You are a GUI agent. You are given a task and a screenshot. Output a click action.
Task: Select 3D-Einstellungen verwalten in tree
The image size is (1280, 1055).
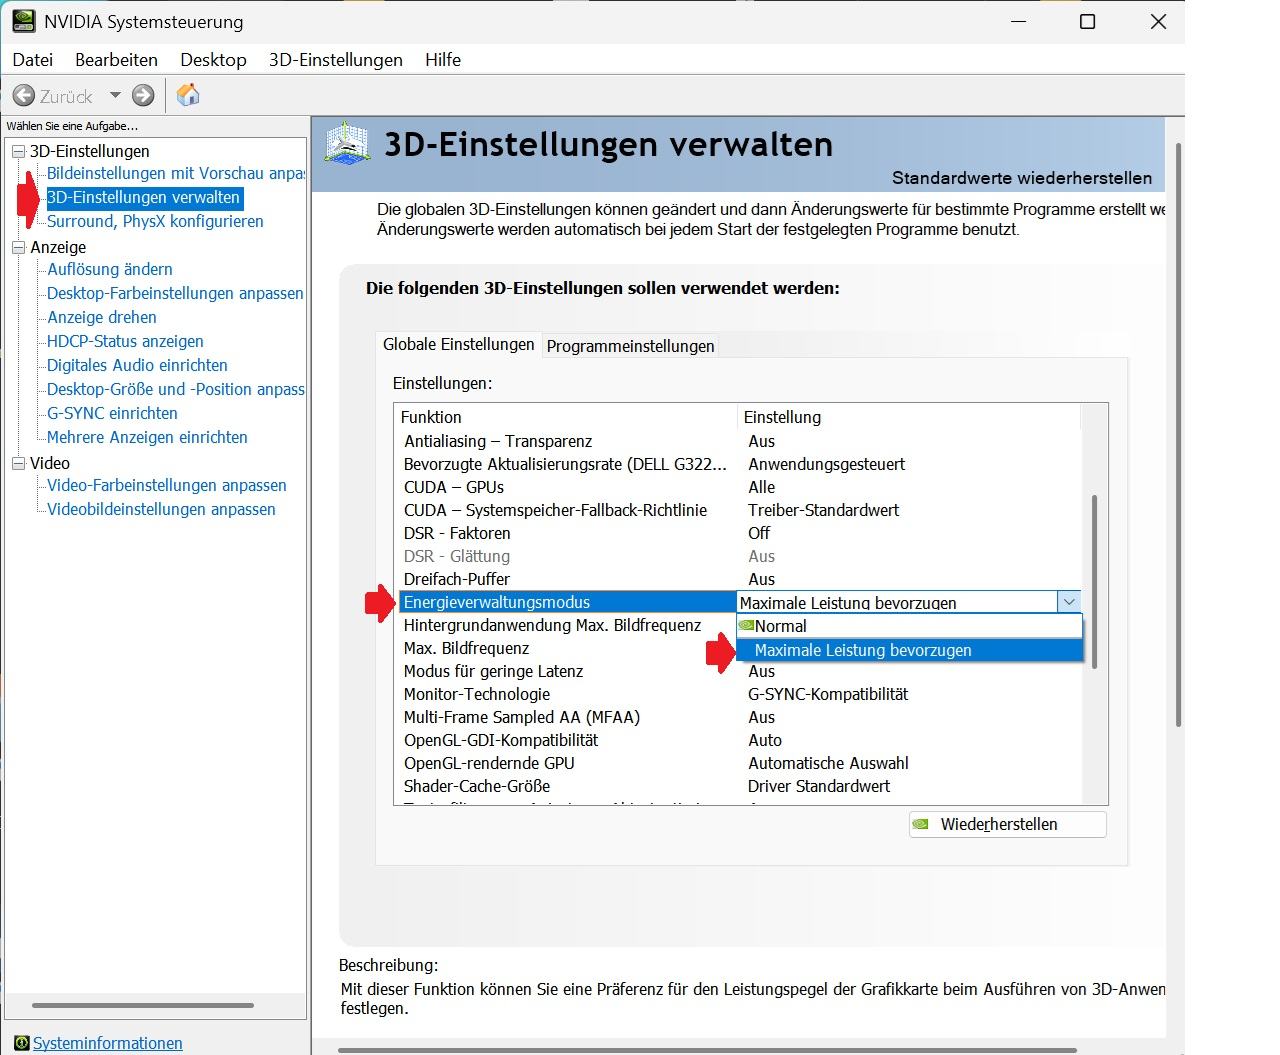coord(143,197)
